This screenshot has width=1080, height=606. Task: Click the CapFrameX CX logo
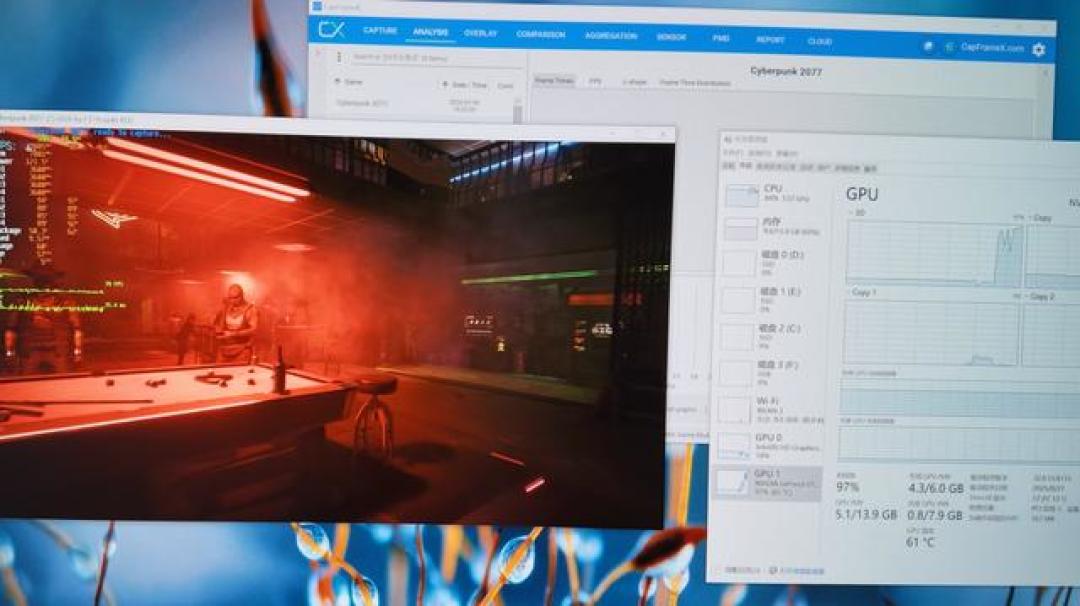331,30
